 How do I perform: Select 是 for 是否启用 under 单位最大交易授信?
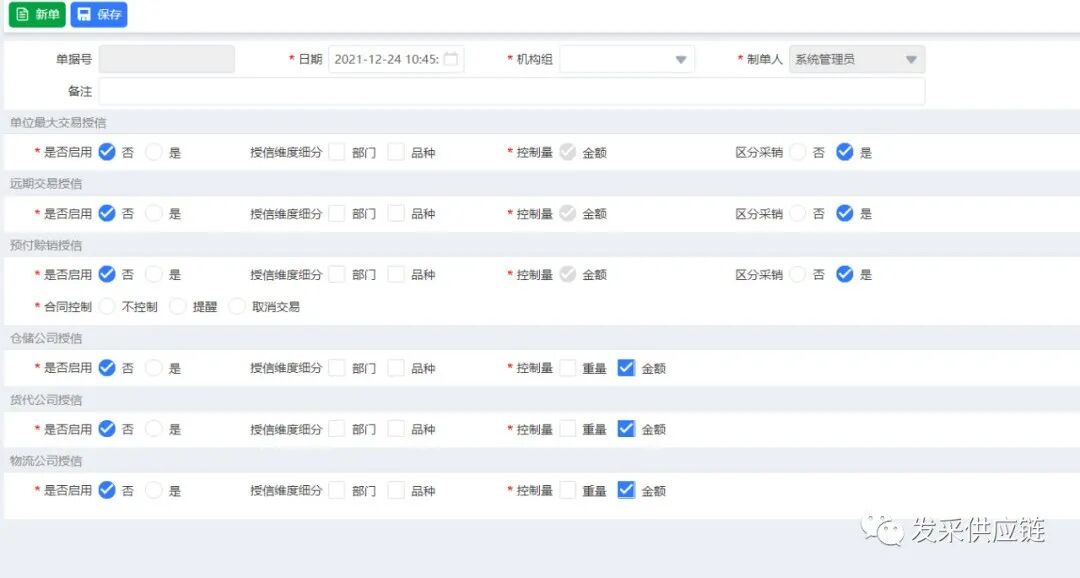(152, 152)
